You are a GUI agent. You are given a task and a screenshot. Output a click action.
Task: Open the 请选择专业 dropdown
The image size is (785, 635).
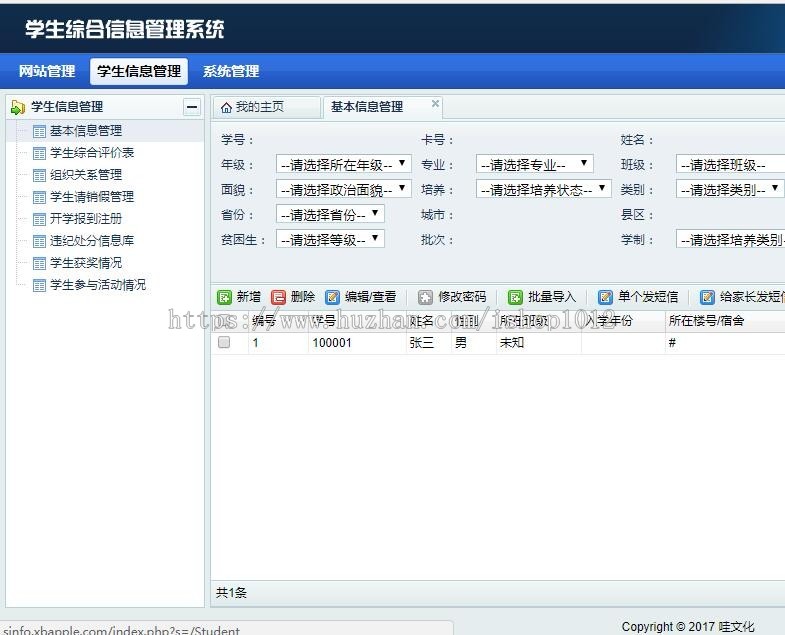[x=535, y=164]
